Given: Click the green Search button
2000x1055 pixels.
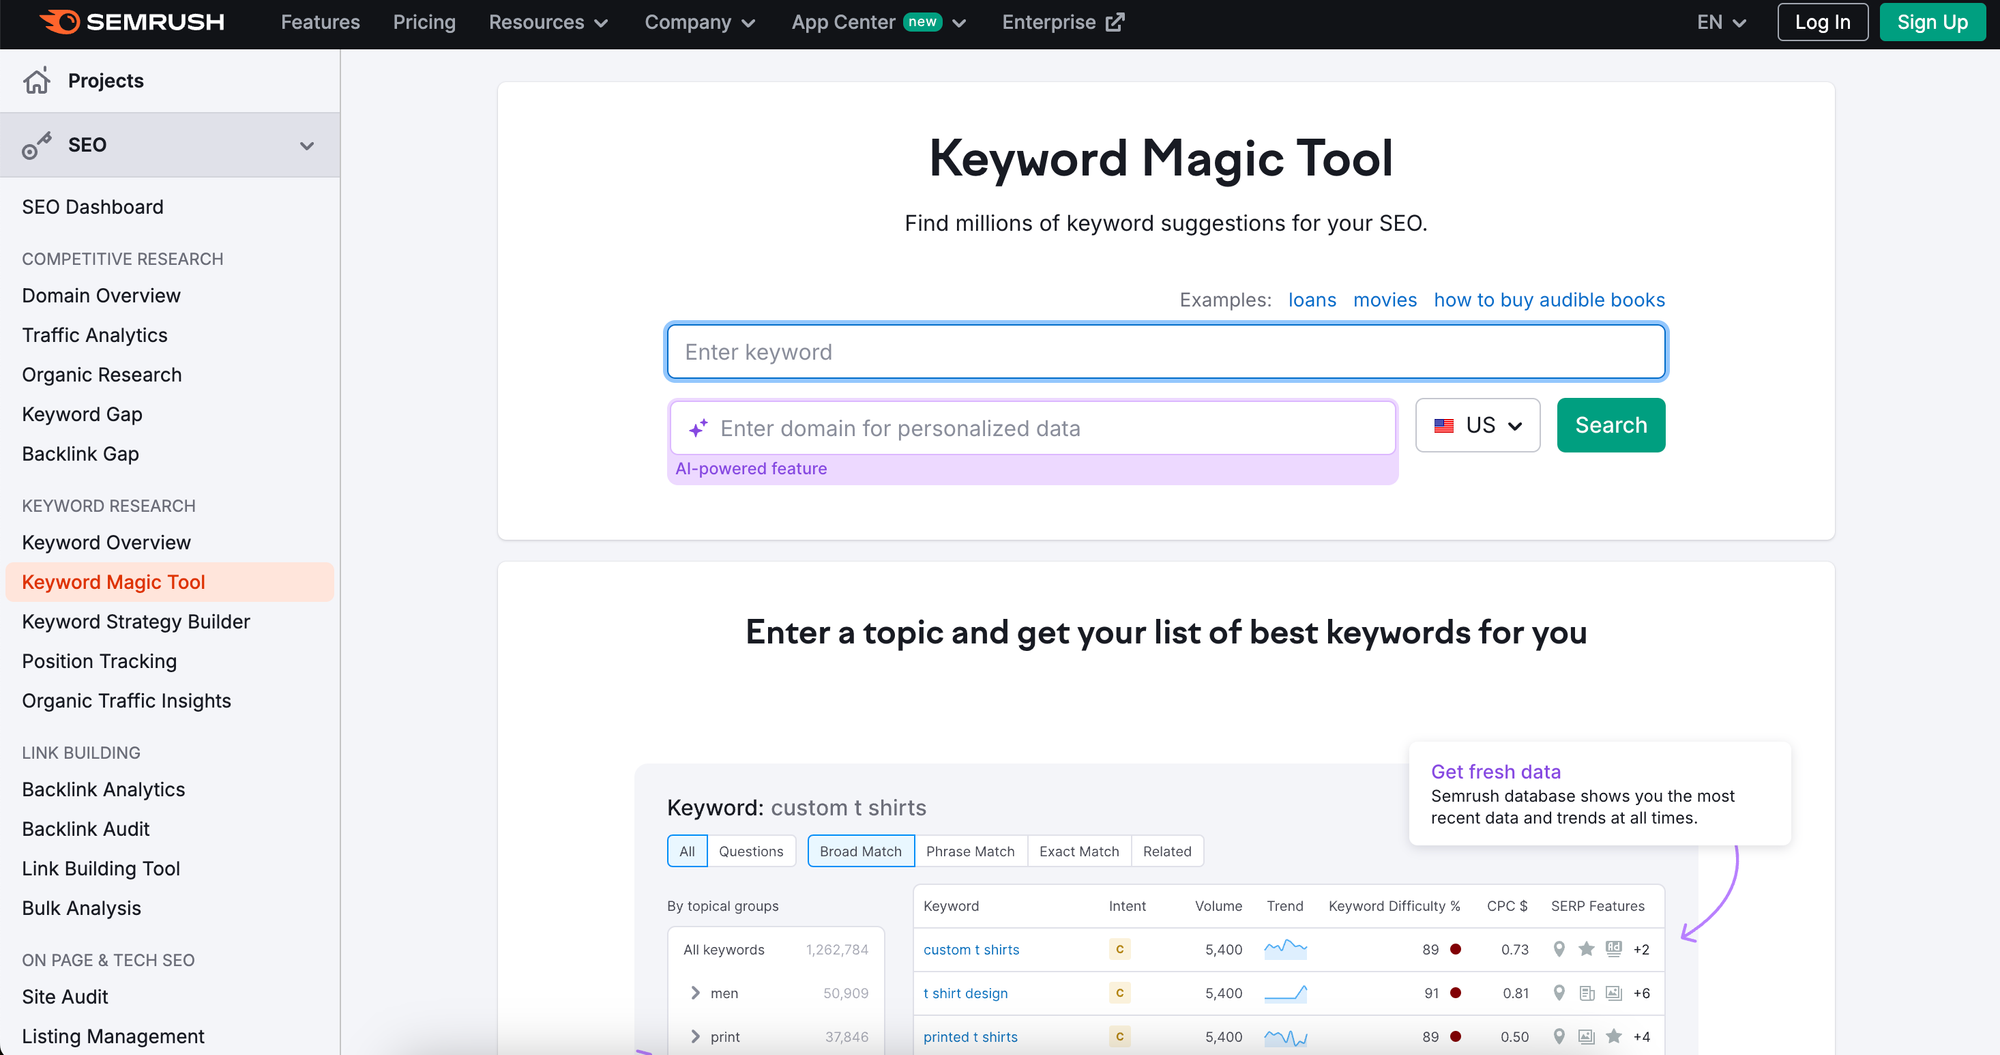Looking at the screenshot, I should pyautogui.click(x=1611, y=425).
